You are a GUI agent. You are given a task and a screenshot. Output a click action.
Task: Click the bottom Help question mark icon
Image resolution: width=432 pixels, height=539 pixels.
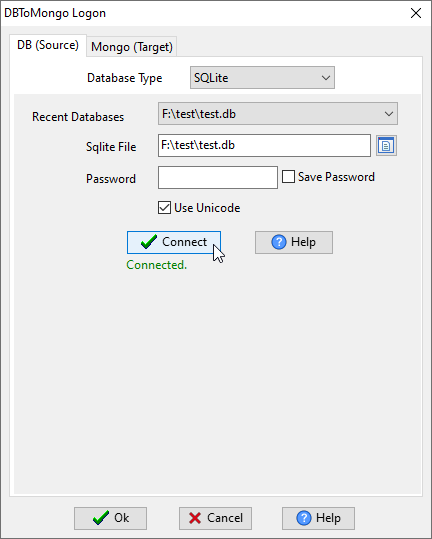tap(304, 518)
